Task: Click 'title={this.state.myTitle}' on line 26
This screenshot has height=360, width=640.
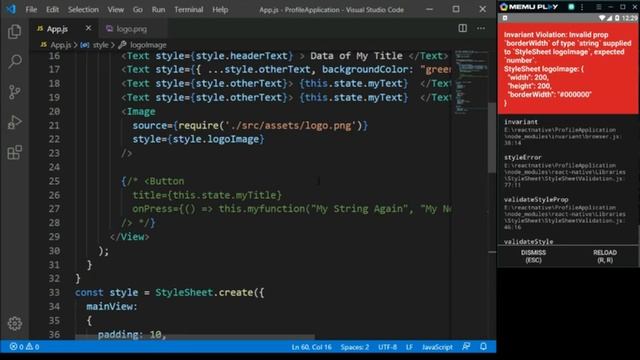Action: click(207, 195)
